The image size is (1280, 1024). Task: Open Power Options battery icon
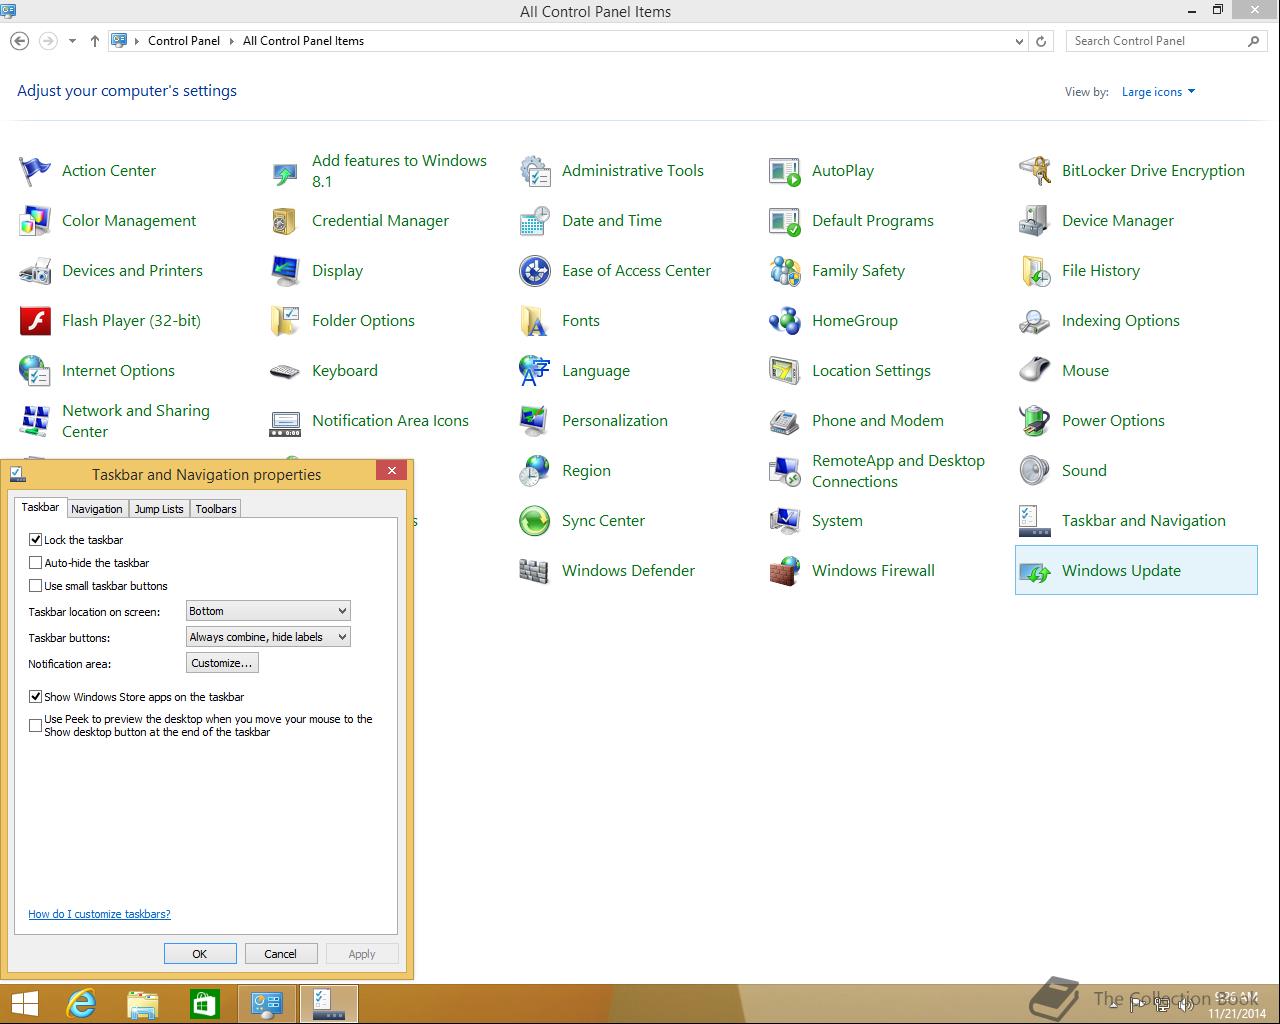click(x=1035, y=421)
